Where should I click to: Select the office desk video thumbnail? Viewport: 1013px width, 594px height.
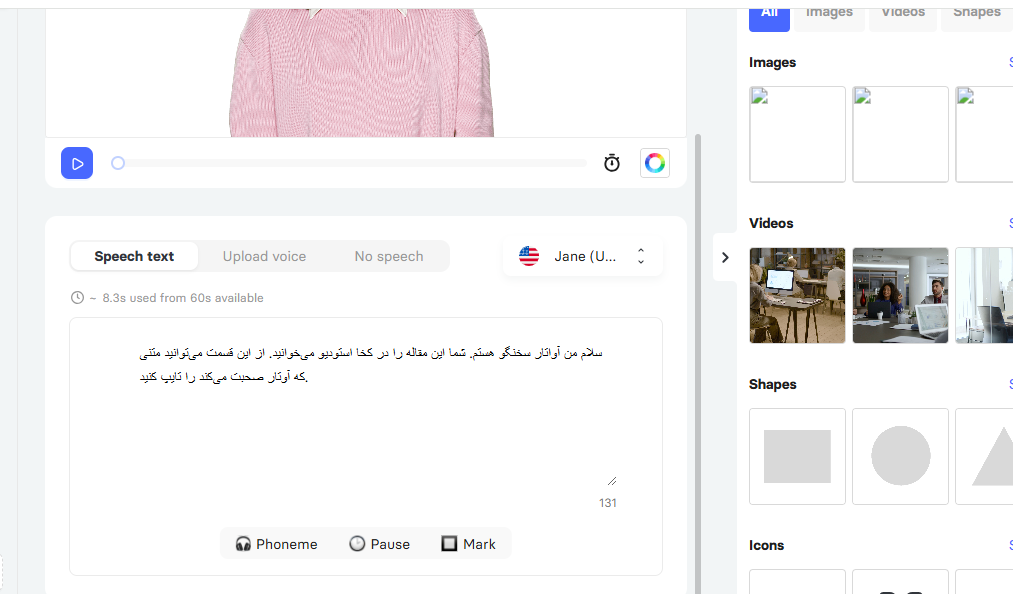(x=797, y=295)
